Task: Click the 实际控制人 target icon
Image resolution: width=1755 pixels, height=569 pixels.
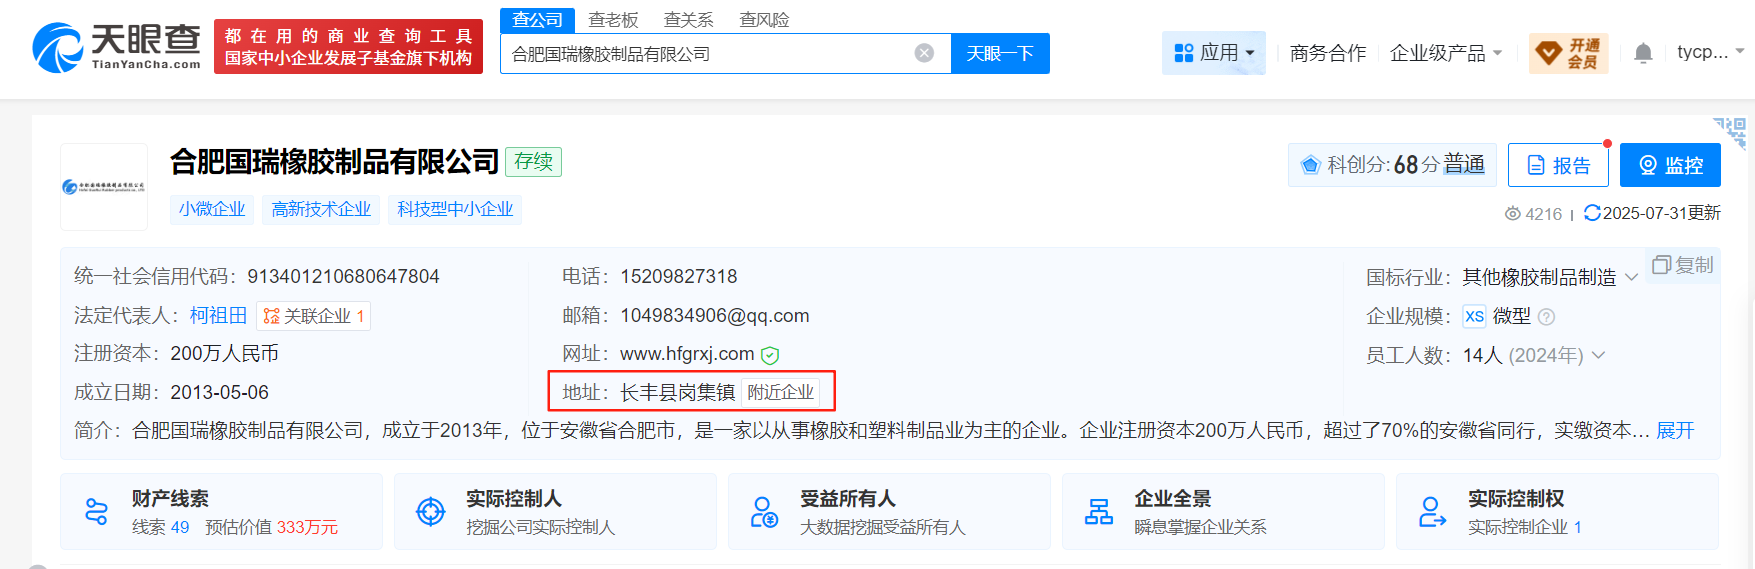Action: tap(431, 512)
